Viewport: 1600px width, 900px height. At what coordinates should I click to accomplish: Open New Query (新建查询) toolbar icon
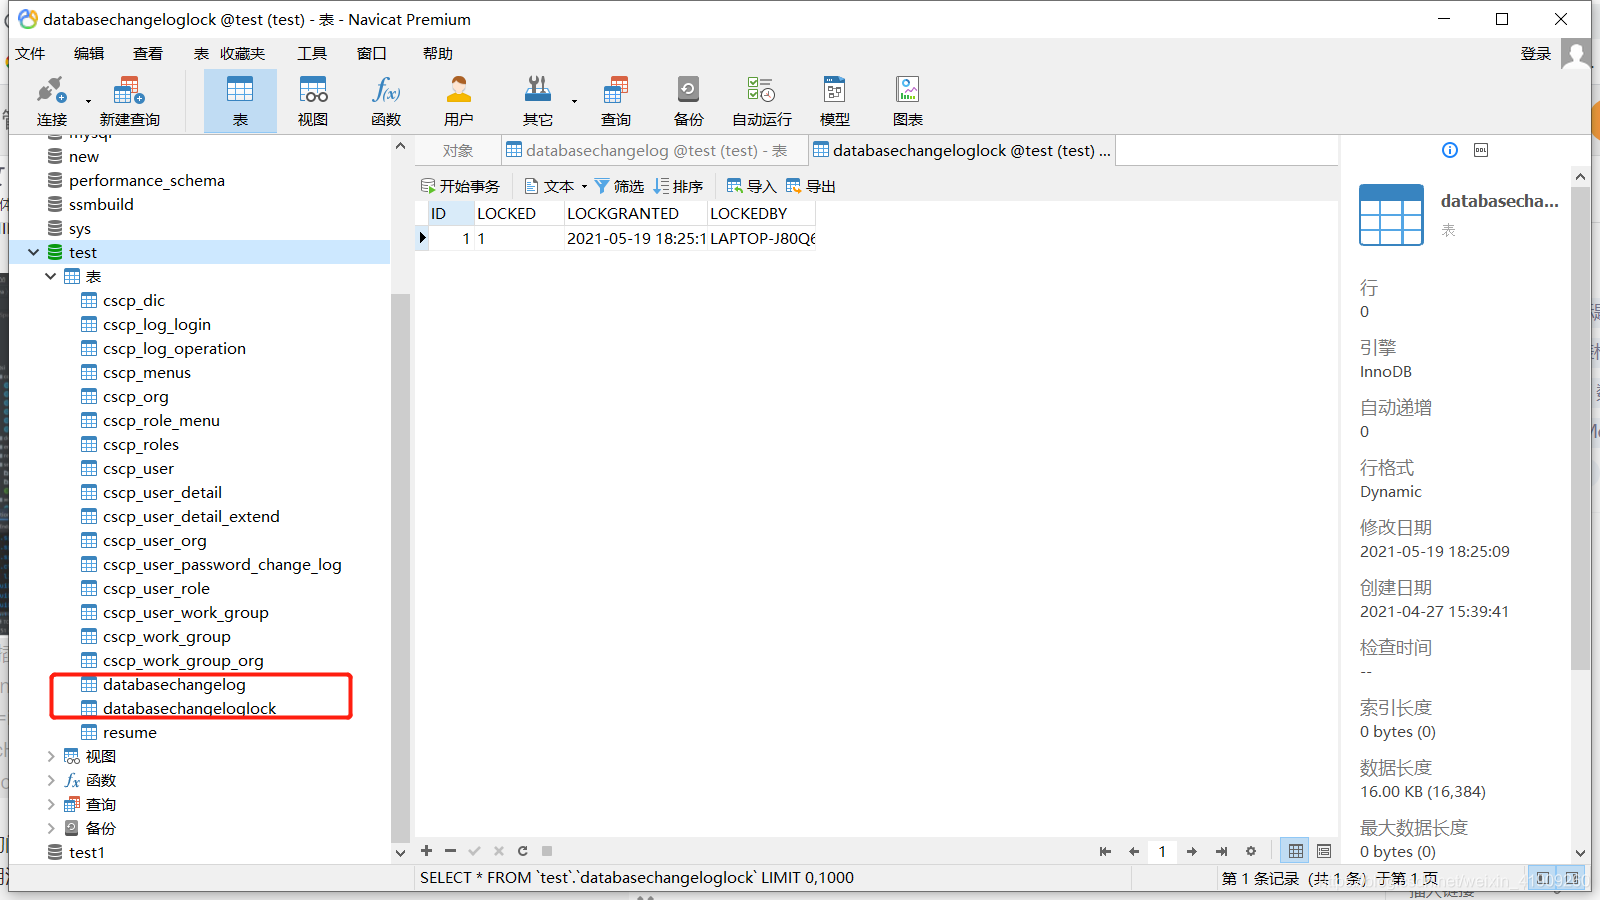(129, 101)
